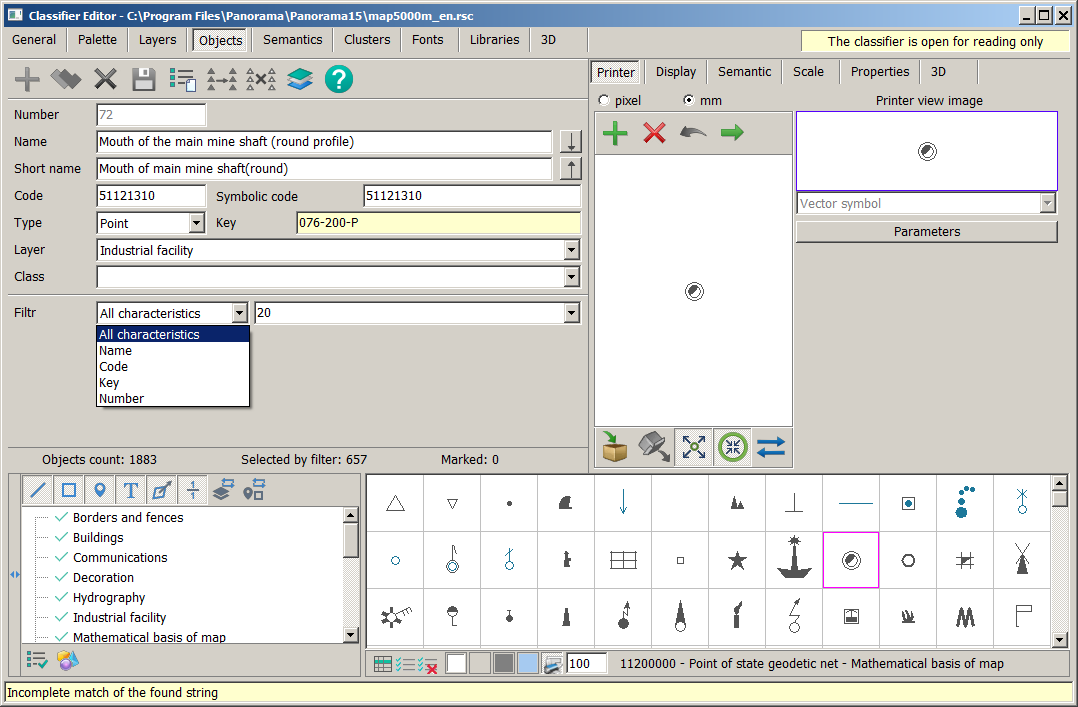Open the Layer dropdown showing Industrial facility
The height and width of the screenshot is (707, 1078).
(571, 250)
